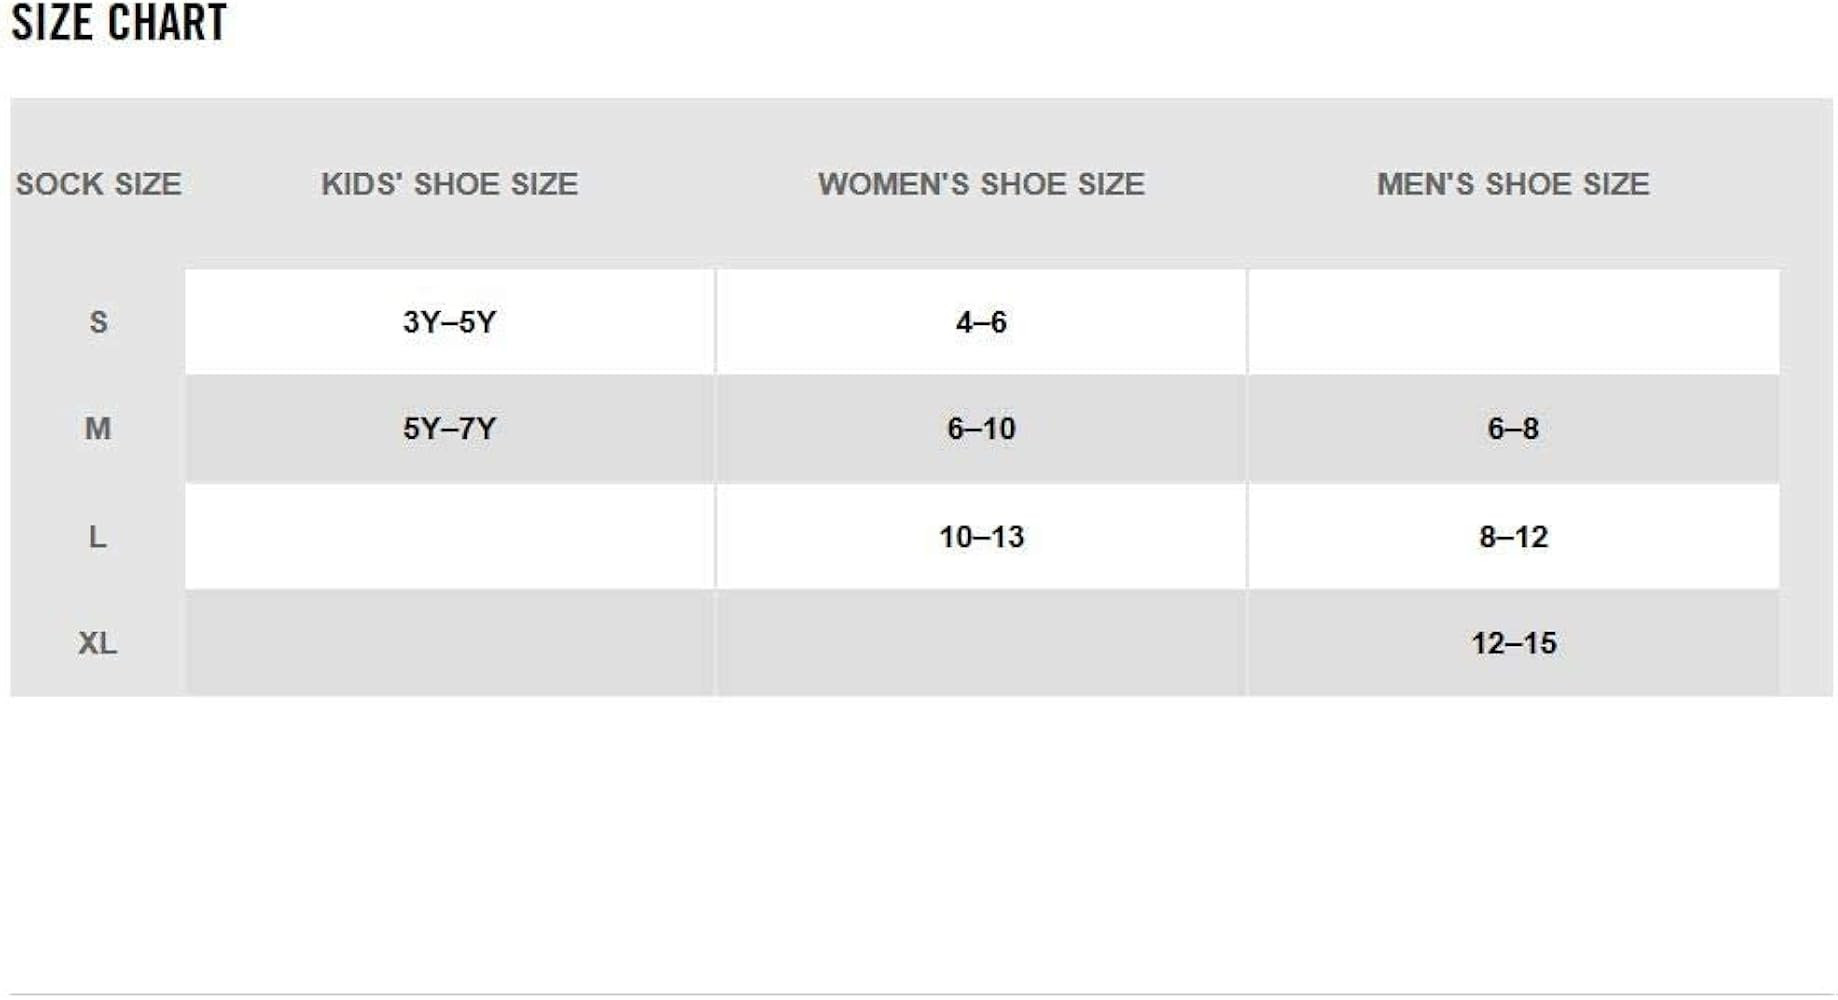The height and width of the screenshot is (1000, 1838).
Task: Click the 12–15 men's size cell
Action: 1512,643
